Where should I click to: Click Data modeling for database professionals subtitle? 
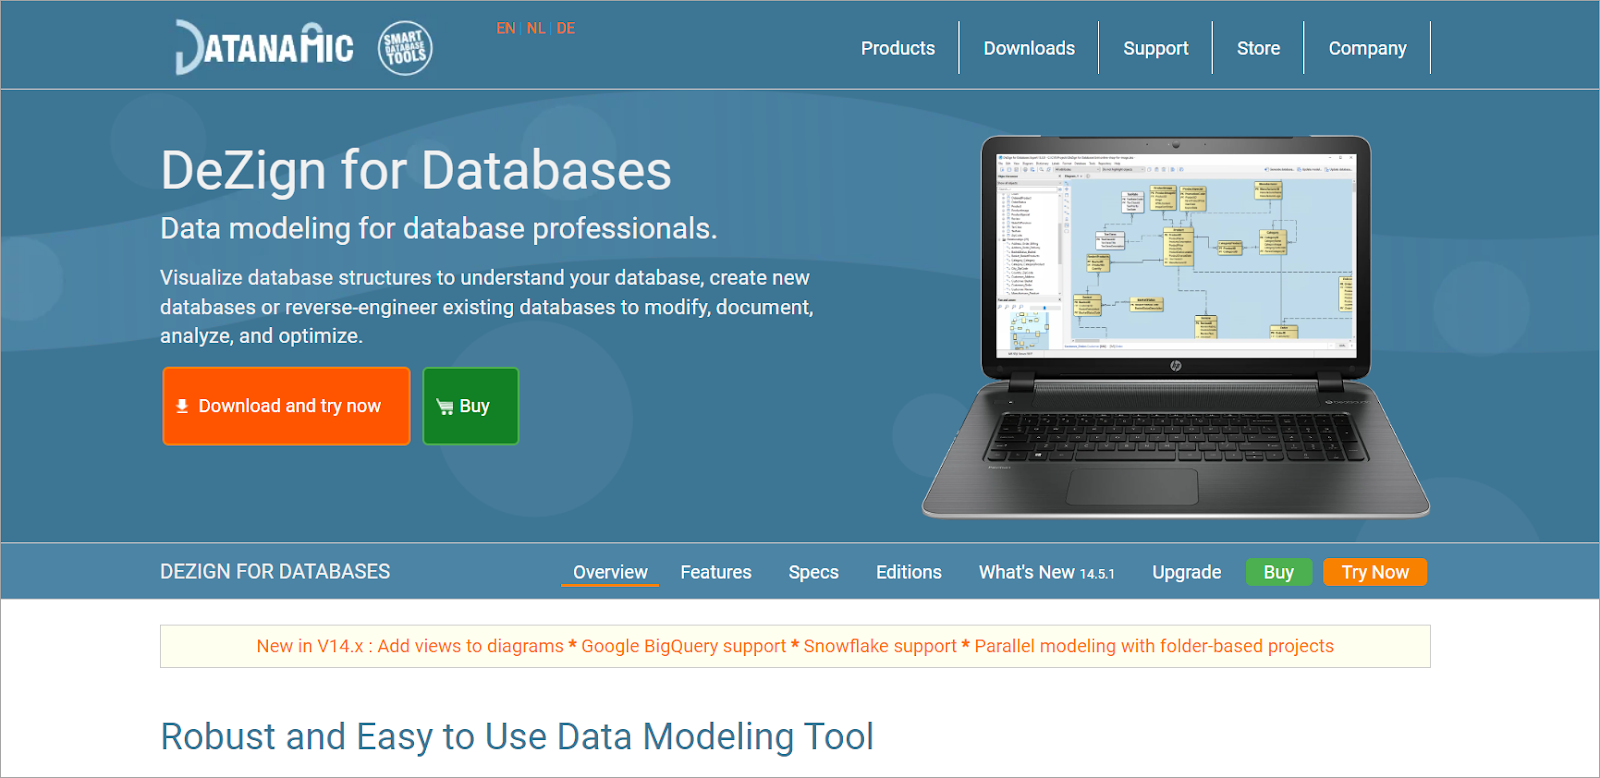coord(438,229)
